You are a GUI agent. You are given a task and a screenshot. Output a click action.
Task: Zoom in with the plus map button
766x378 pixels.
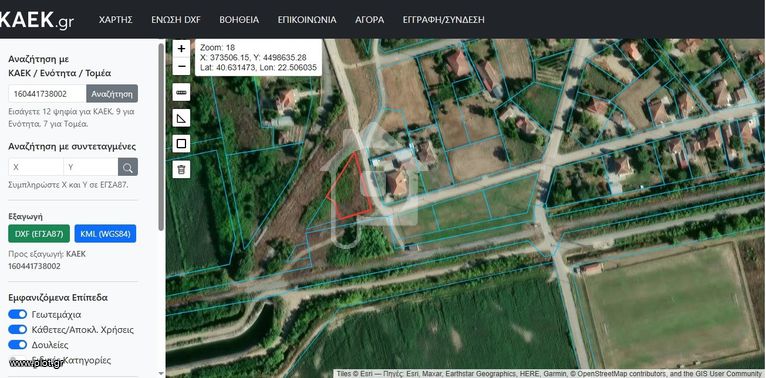pyautogui.click(x=181, y=48)
